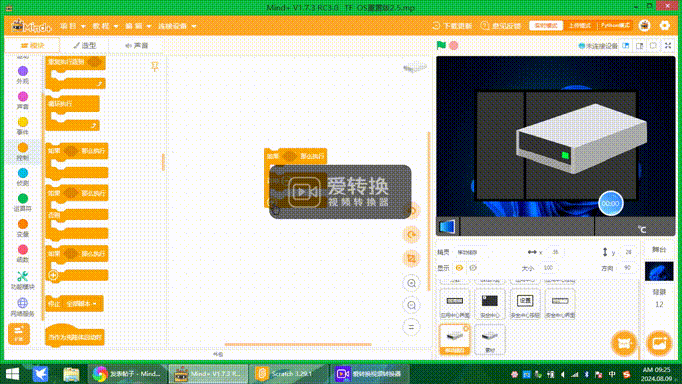
Task: Switch to large stage layout icon
Action: click(639, 45)
